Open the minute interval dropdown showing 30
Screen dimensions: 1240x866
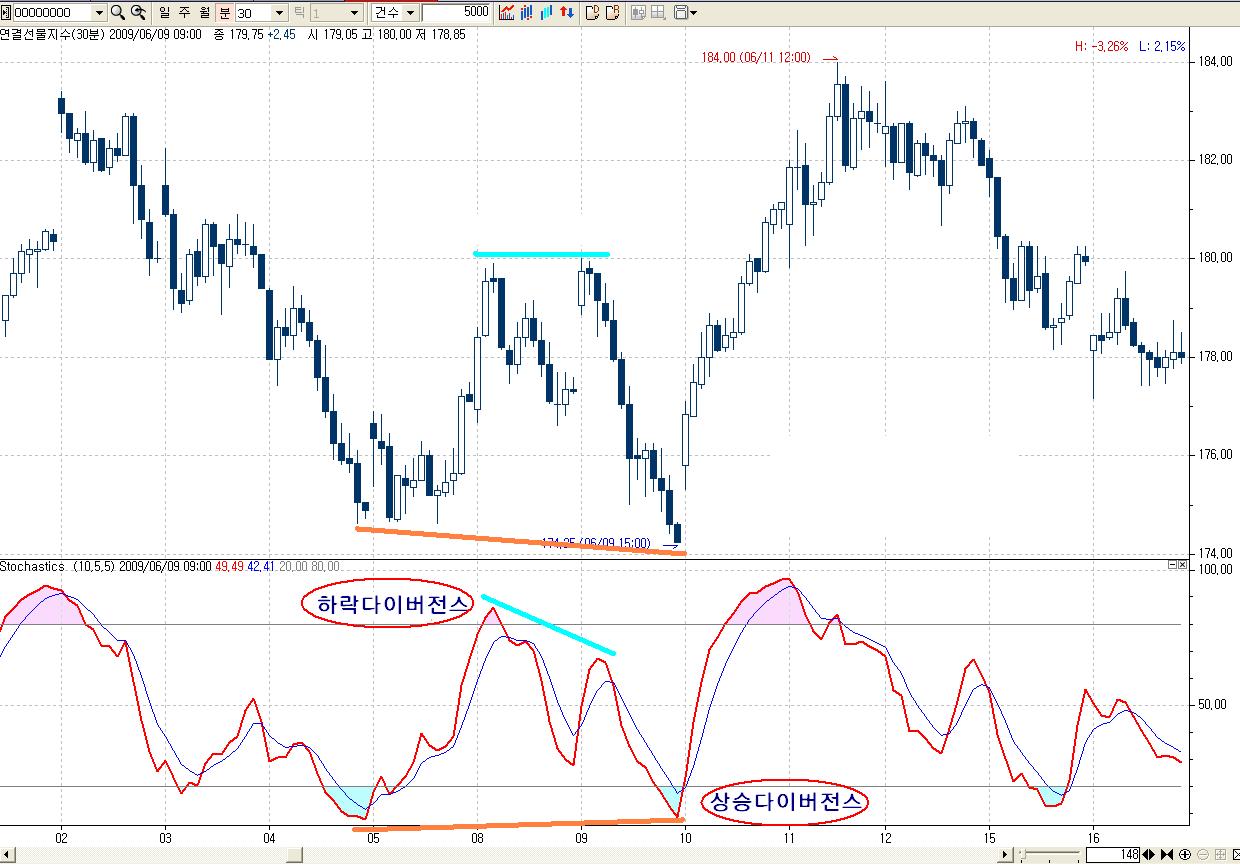(x=278, y=13)
